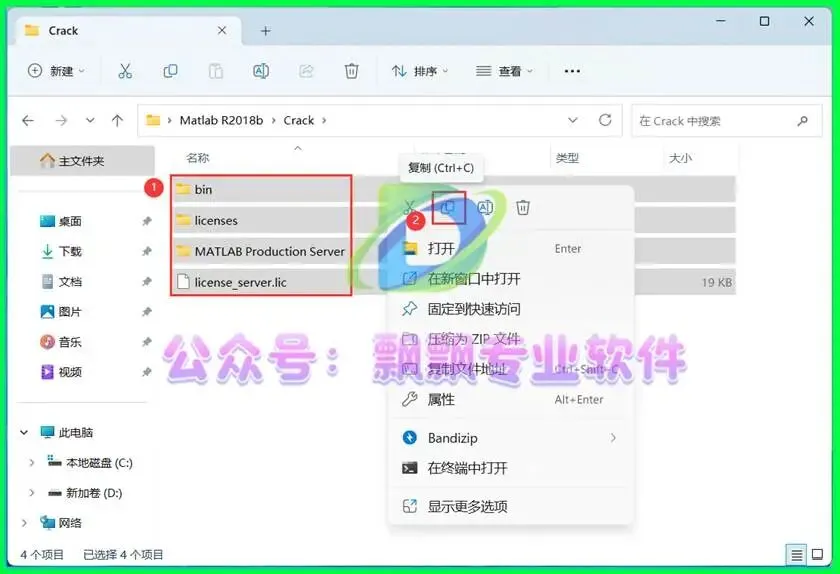Click the Copy icon in the context menu
840x574 pixels.
(x=448, y=207)
